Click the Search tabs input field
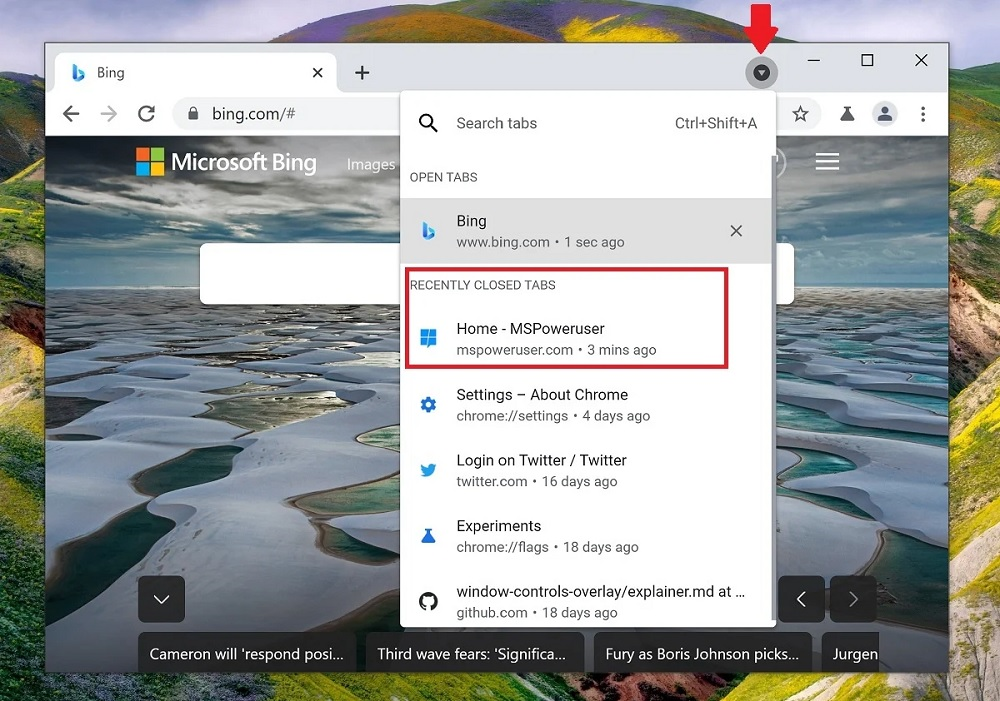The width and height of the screenshot is (1000, 701). click(587, 123)
